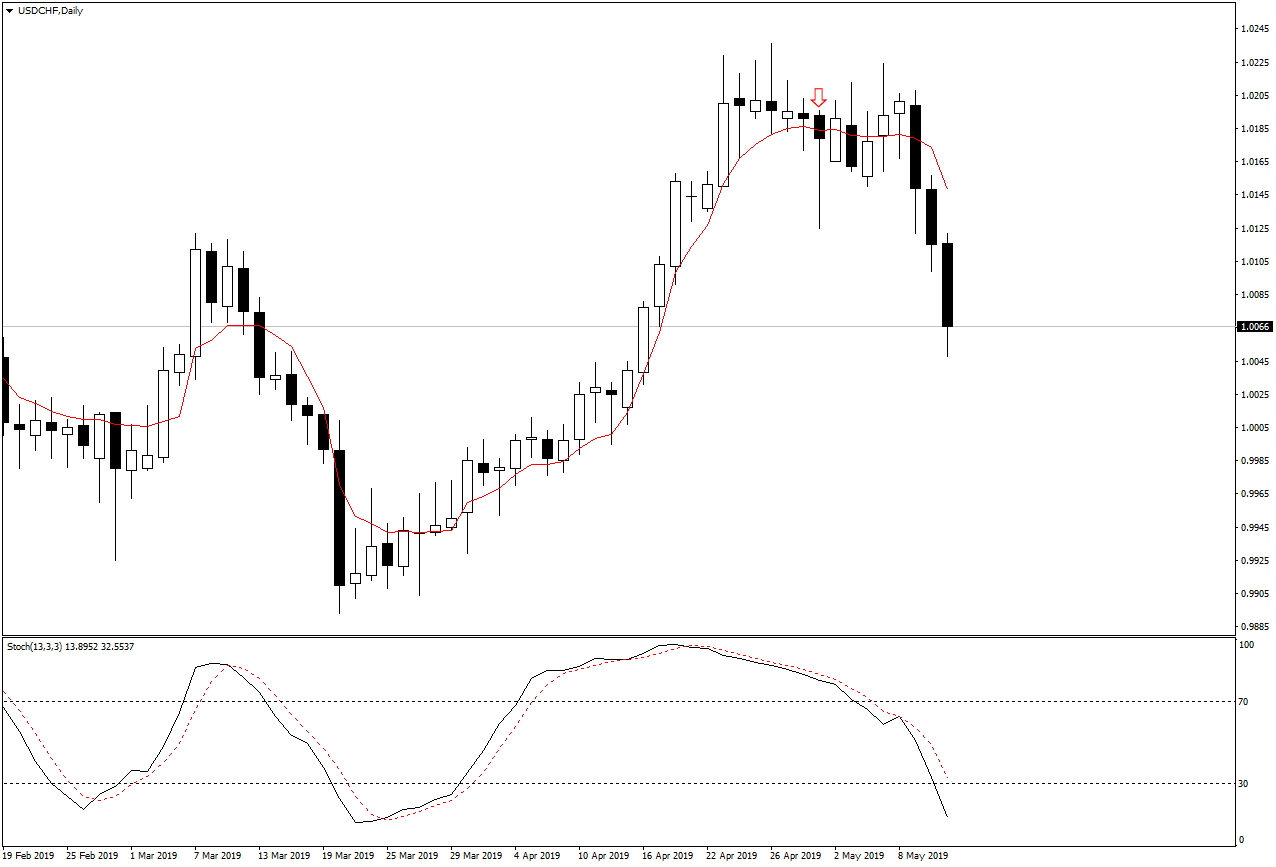Screen dimensions: 1276x867
Task: Click the 25 Feb 2019 date label
Action: pos(92,856)
